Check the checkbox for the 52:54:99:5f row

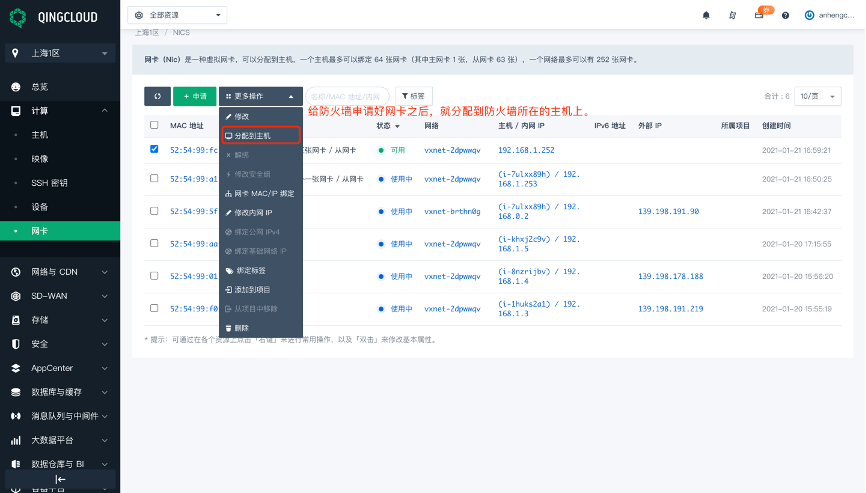point(154,211)
